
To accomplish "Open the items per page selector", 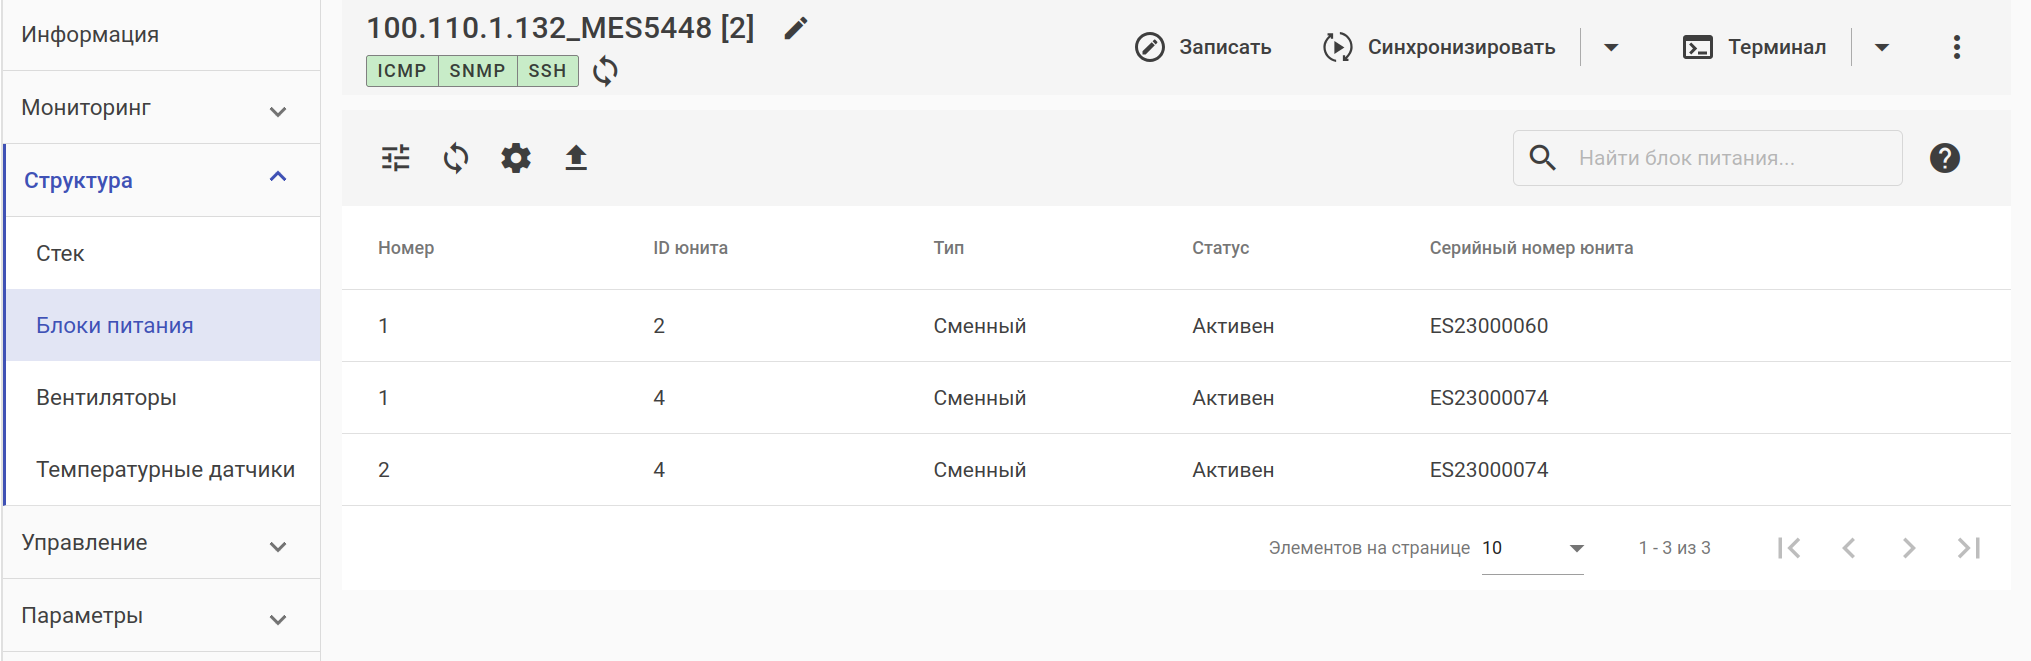I will [1532, 548].
